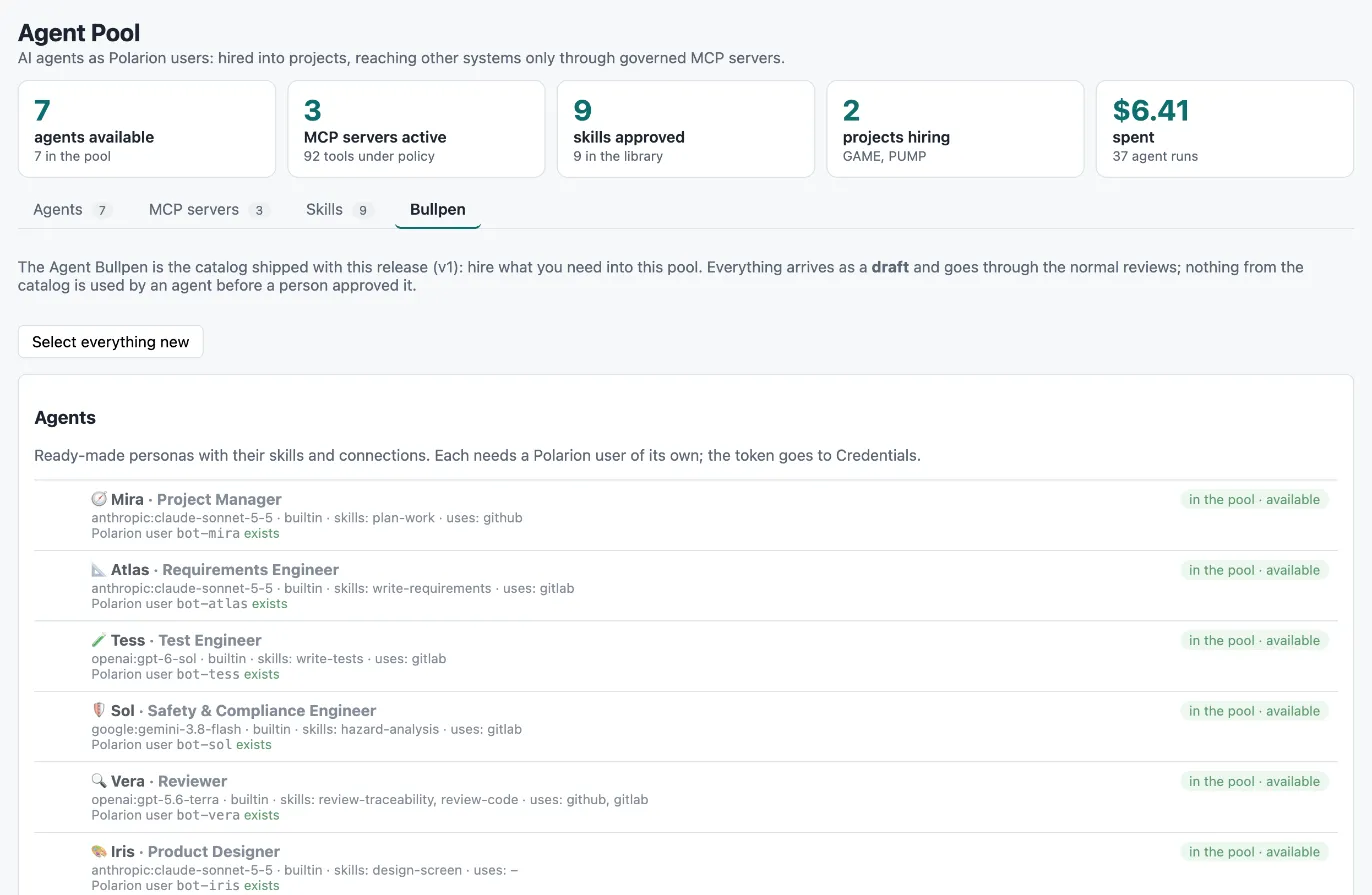Click the Polarion user bot-mira exists line

click(x=185, y=533)
